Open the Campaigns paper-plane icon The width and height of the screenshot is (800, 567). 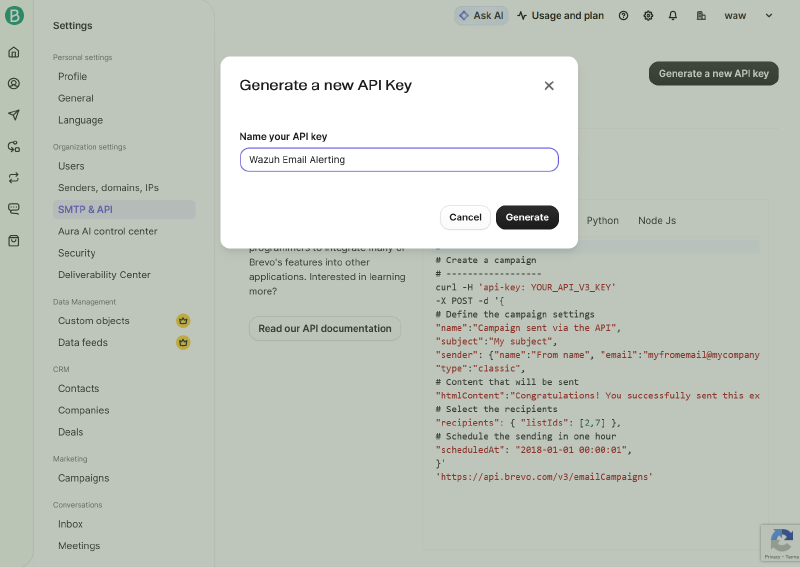coord(14,115)
